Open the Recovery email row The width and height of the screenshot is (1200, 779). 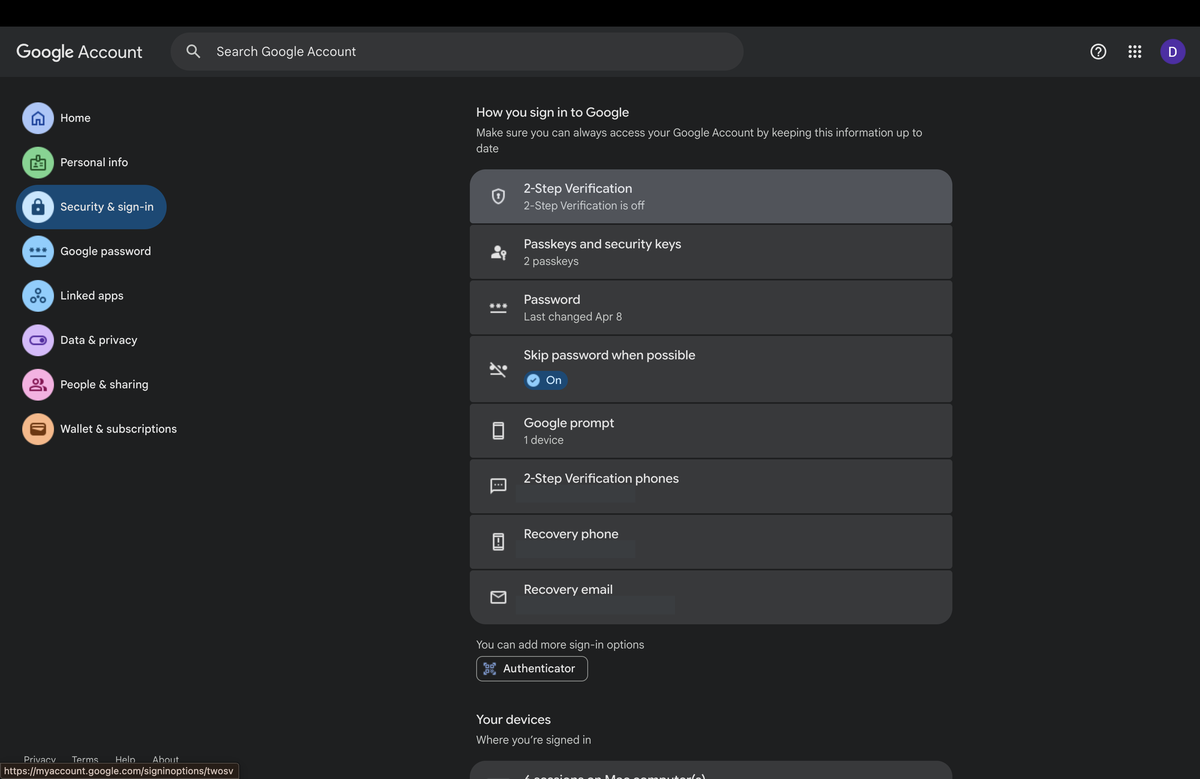point(711,597)
